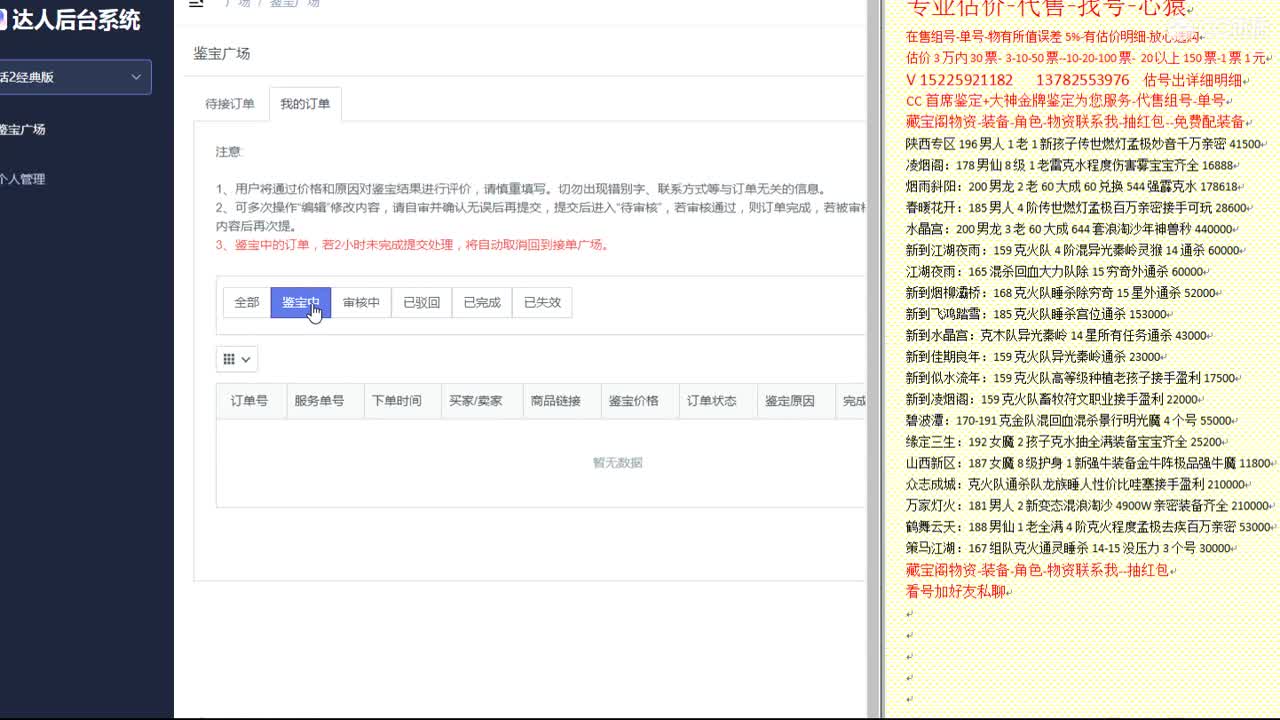Screen dimensions: 1280x720
Task: Select the 已失效 order filter
Action: pyautogui.click(x=542, y=302)
